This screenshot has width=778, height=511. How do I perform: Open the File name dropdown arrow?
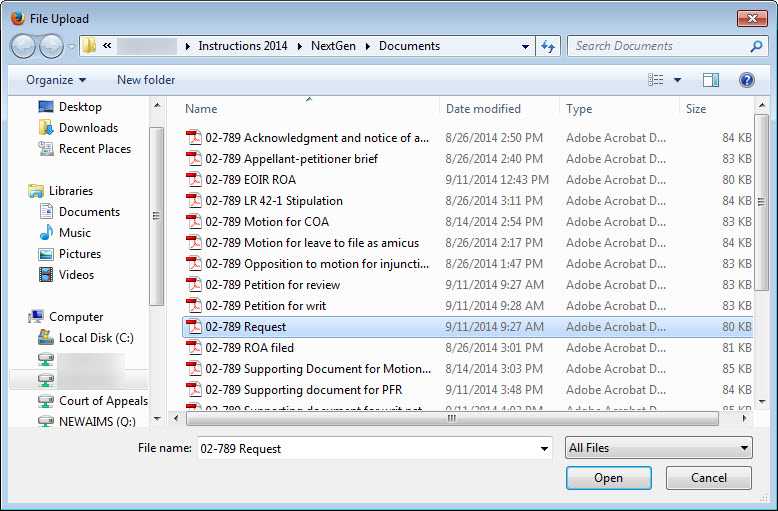544,449
